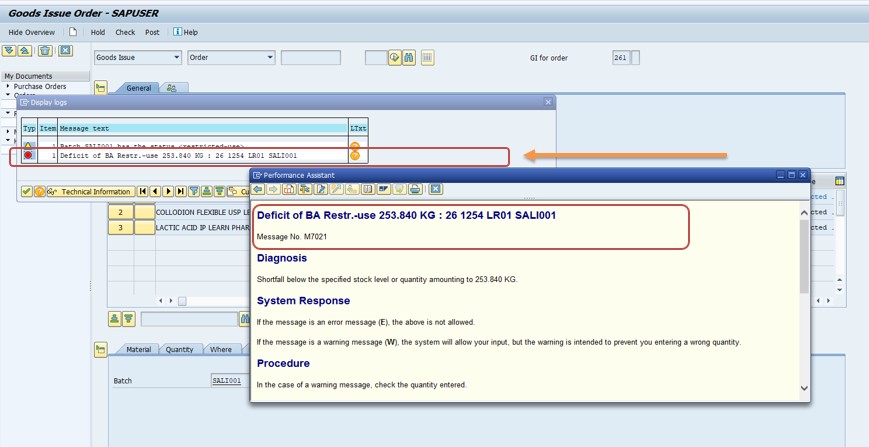
Task: Click the print icon in Performance Assistant toolbar
Action: click(415, 189)
